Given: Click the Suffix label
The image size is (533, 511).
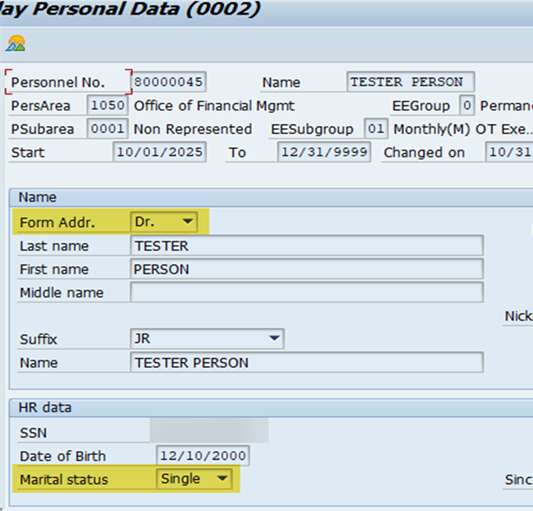Looking at the screenshot, I should tap(38, 339).
